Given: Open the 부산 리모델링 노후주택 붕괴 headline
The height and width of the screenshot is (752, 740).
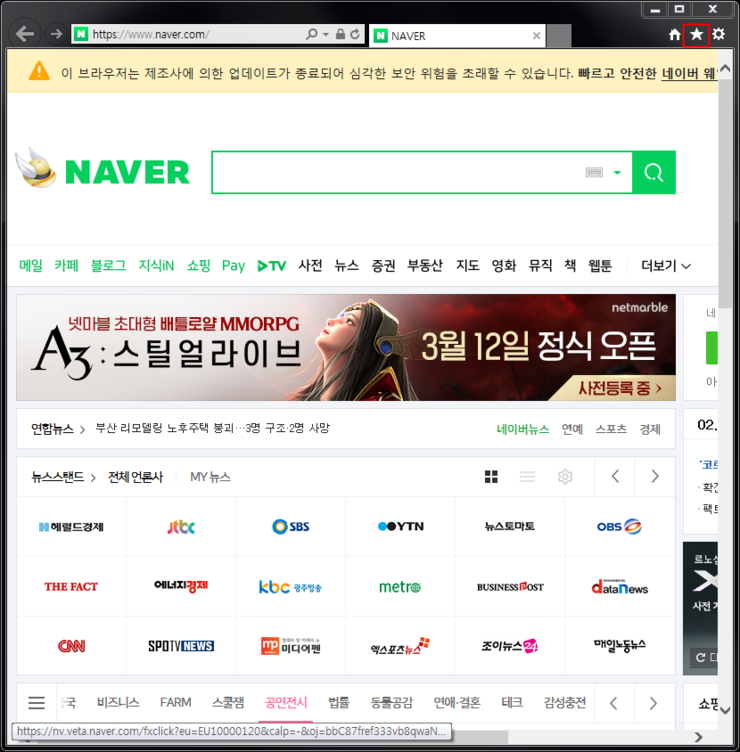Looking at the screenshot, I should click(212, 428).
